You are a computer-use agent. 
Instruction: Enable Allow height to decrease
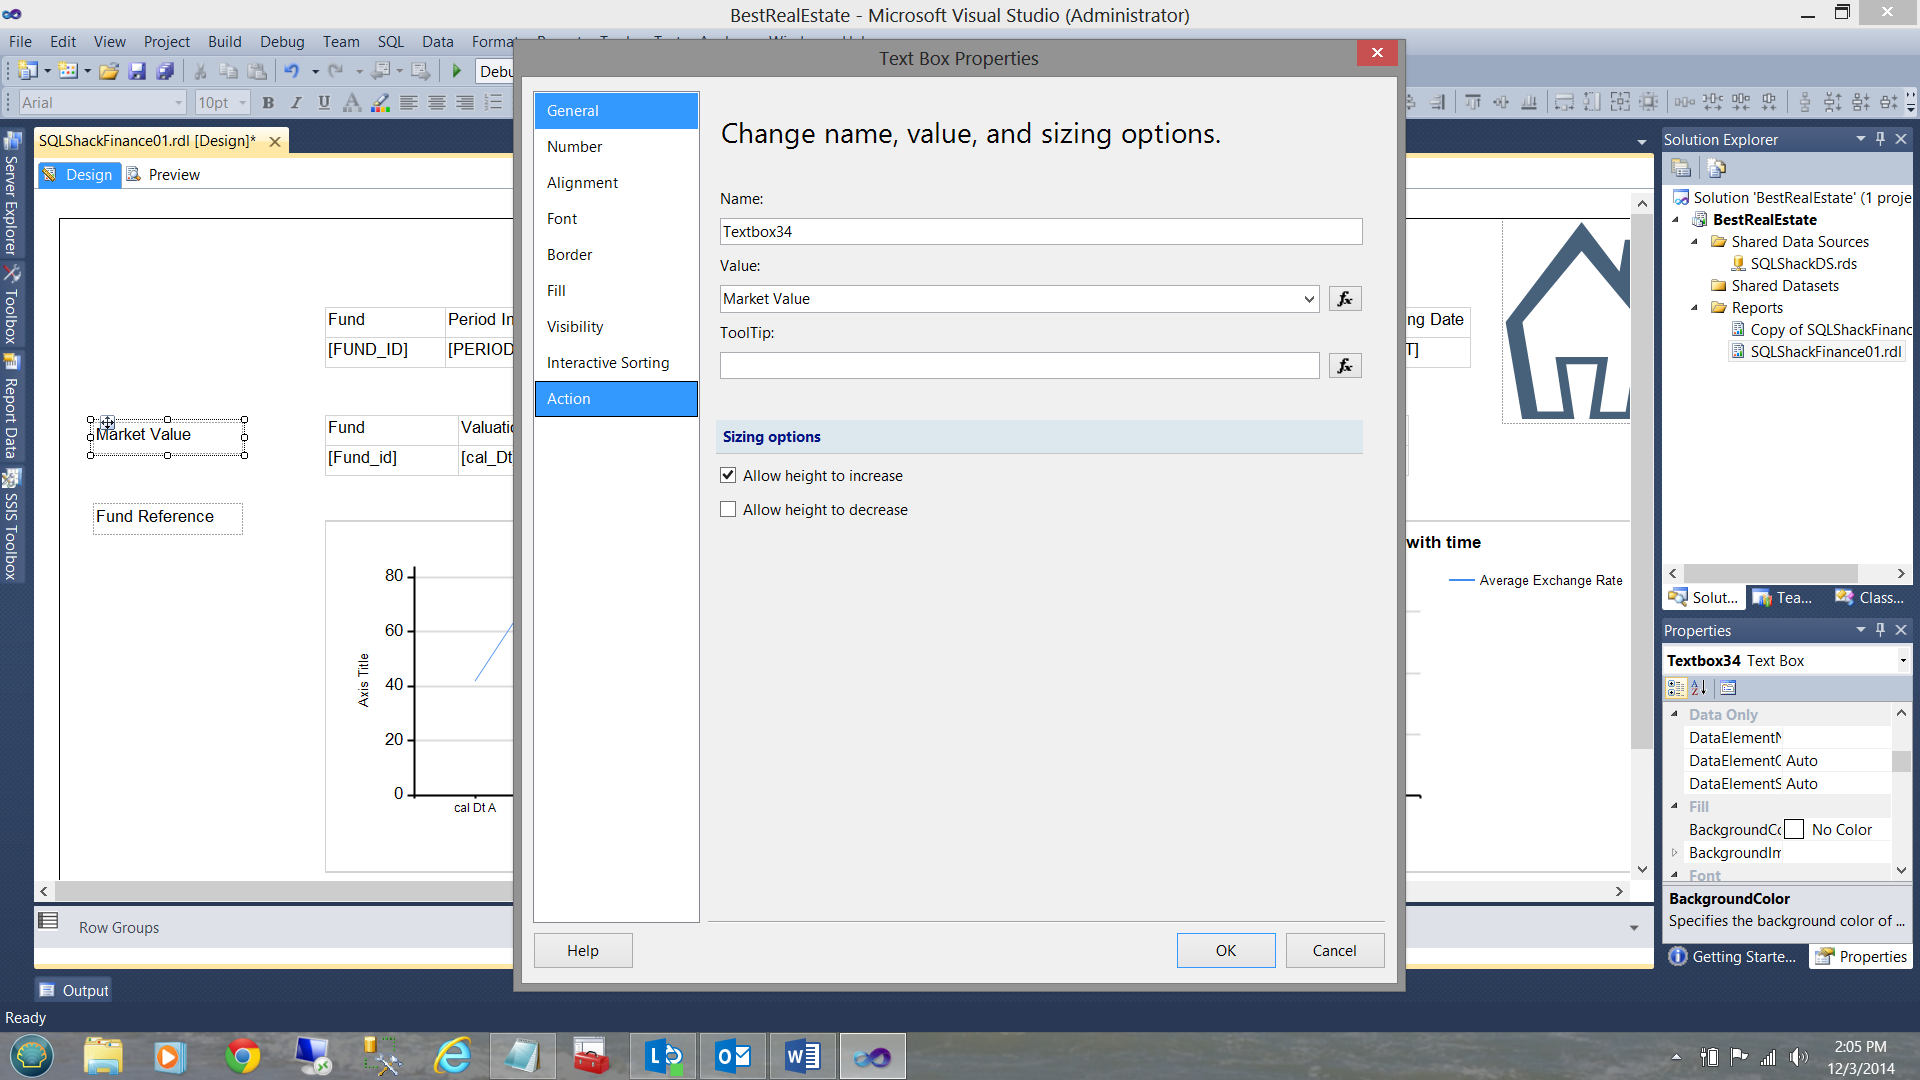(728, 510)
